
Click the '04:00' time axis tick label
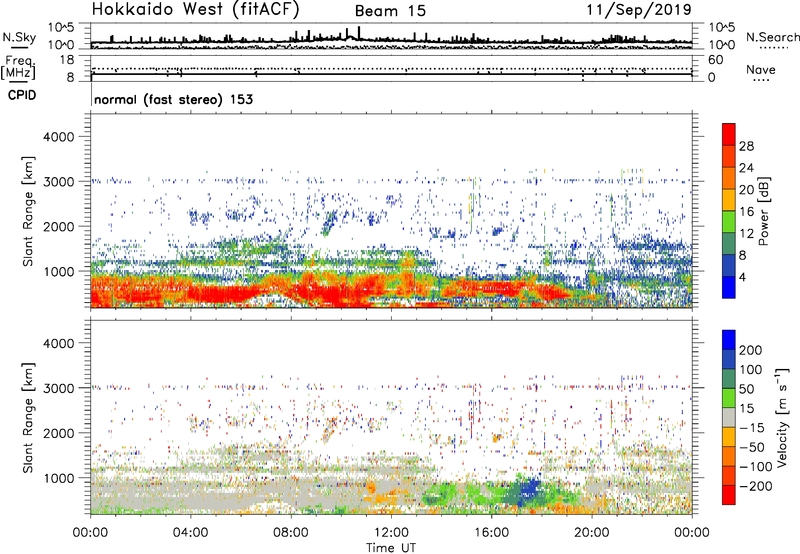[190, 533]
